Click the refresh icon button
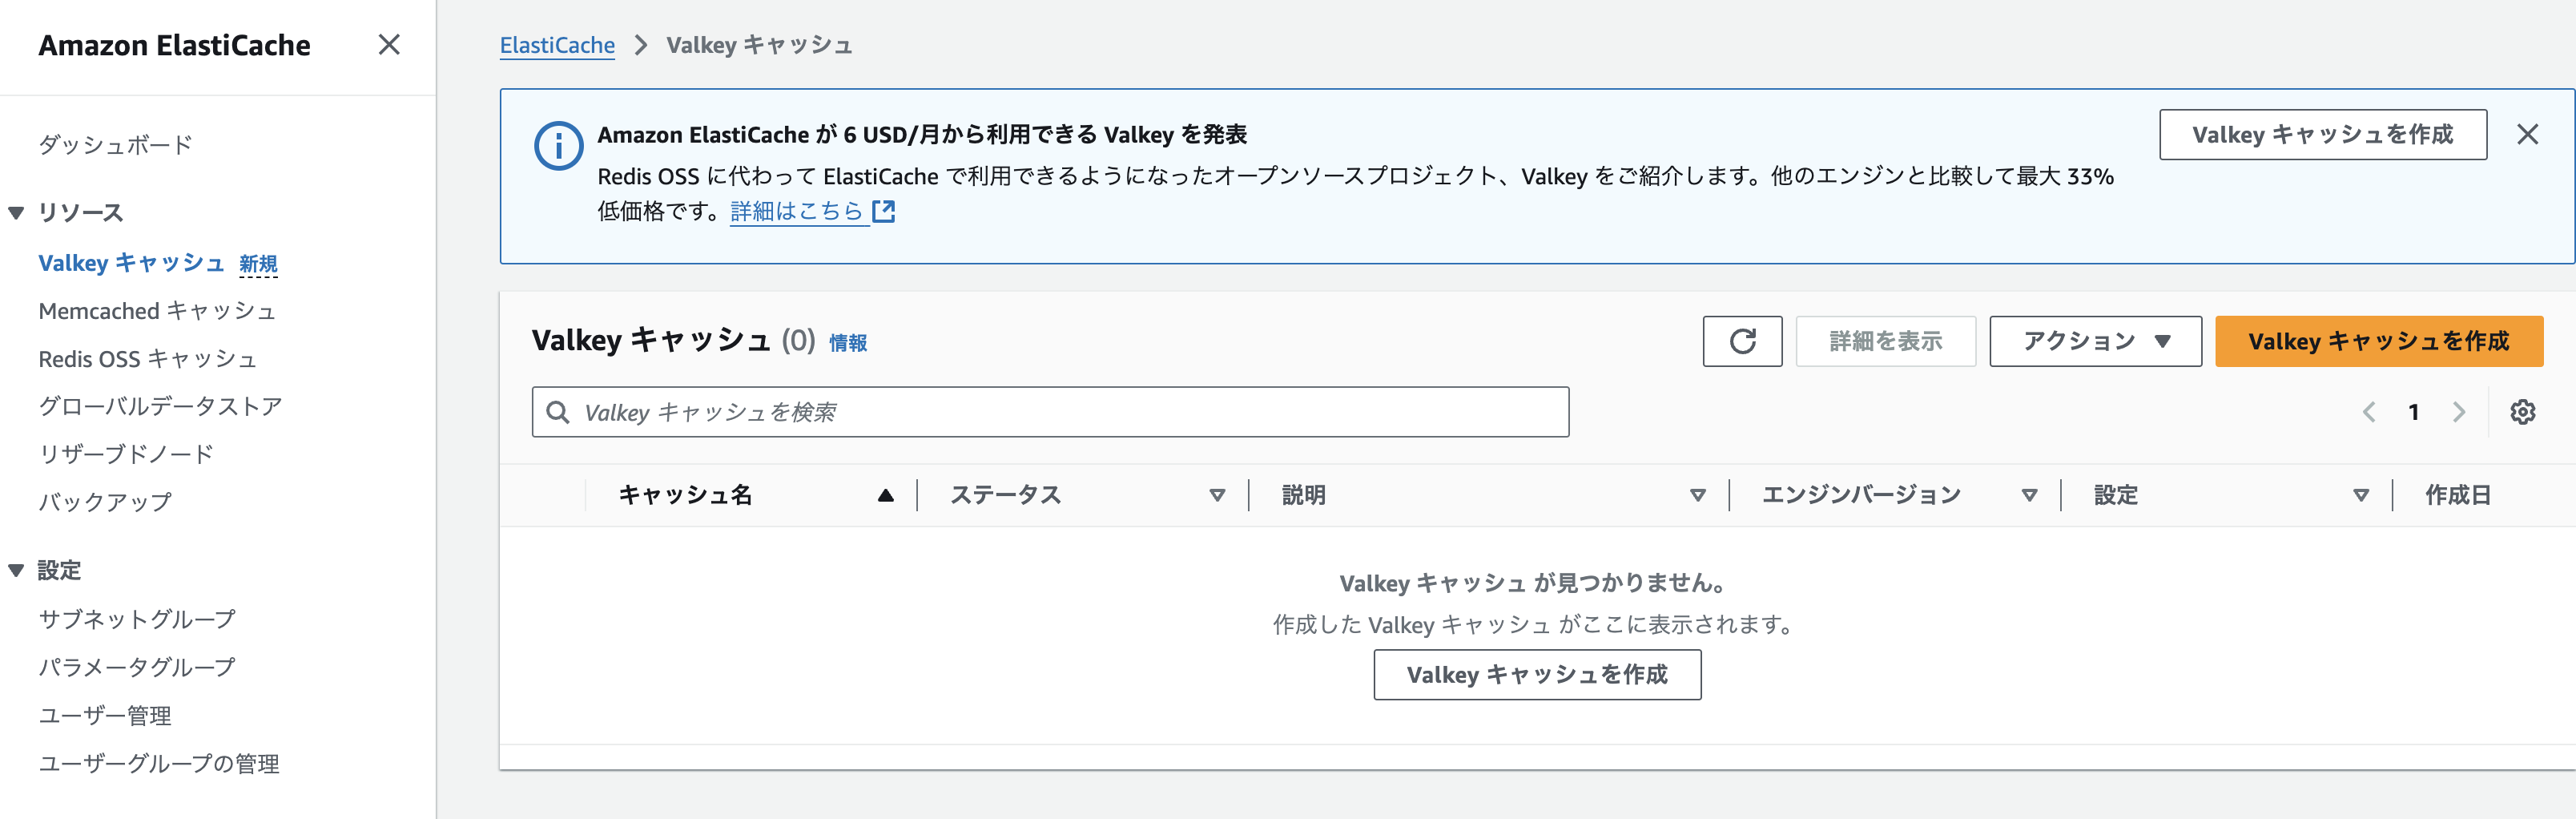Image resolution: width=2576 pixels, height=819 pixels. pyautogui.click(x=1741, y=341)
